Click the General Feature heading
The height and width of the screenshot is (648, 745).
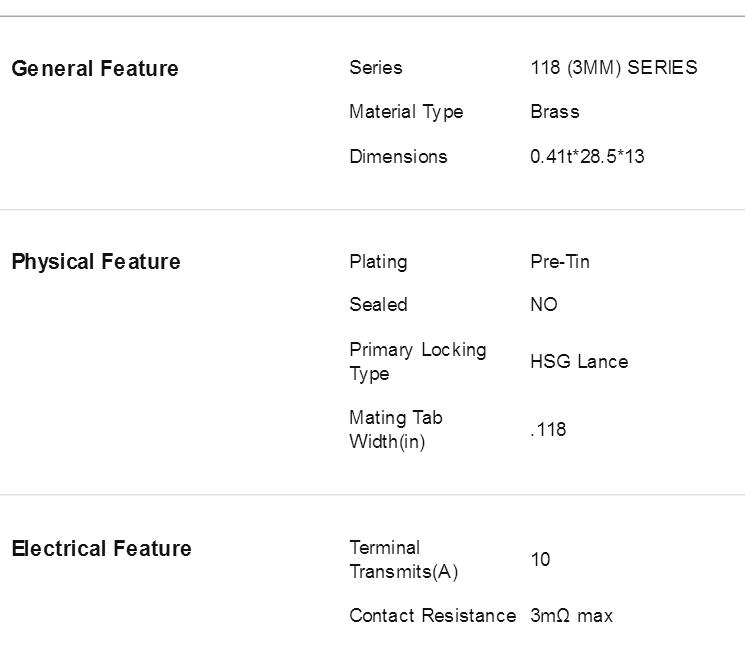pos(95,68)
